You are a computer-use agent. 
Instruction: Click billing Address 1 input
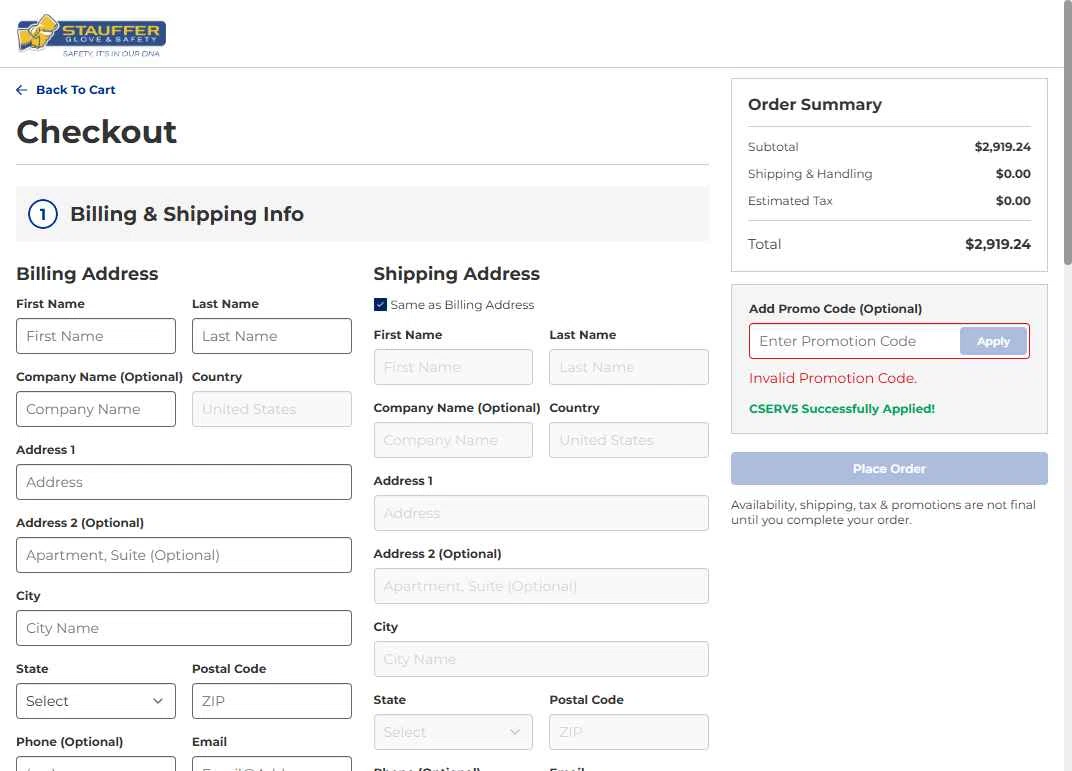(x=184, y=482)
